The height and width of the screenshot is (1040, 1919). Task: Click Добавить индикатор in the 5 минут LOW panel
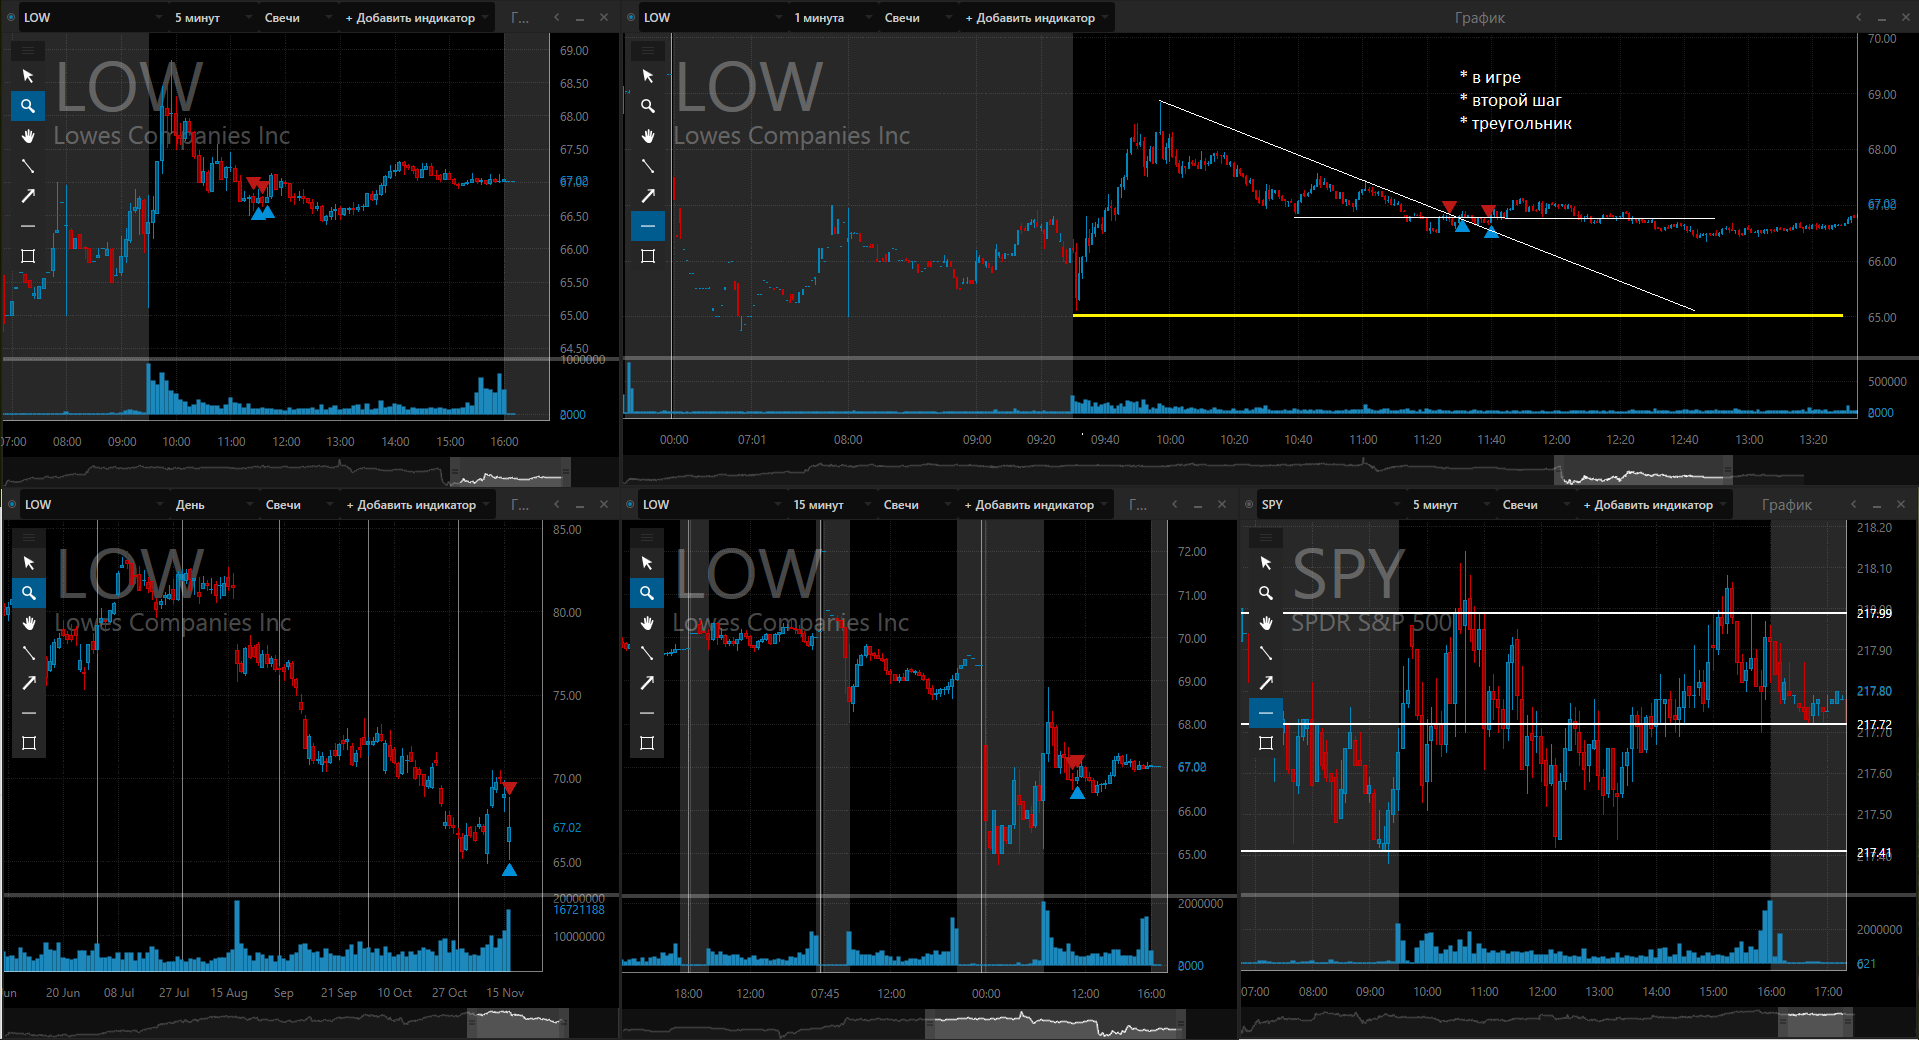click(416, 18)
